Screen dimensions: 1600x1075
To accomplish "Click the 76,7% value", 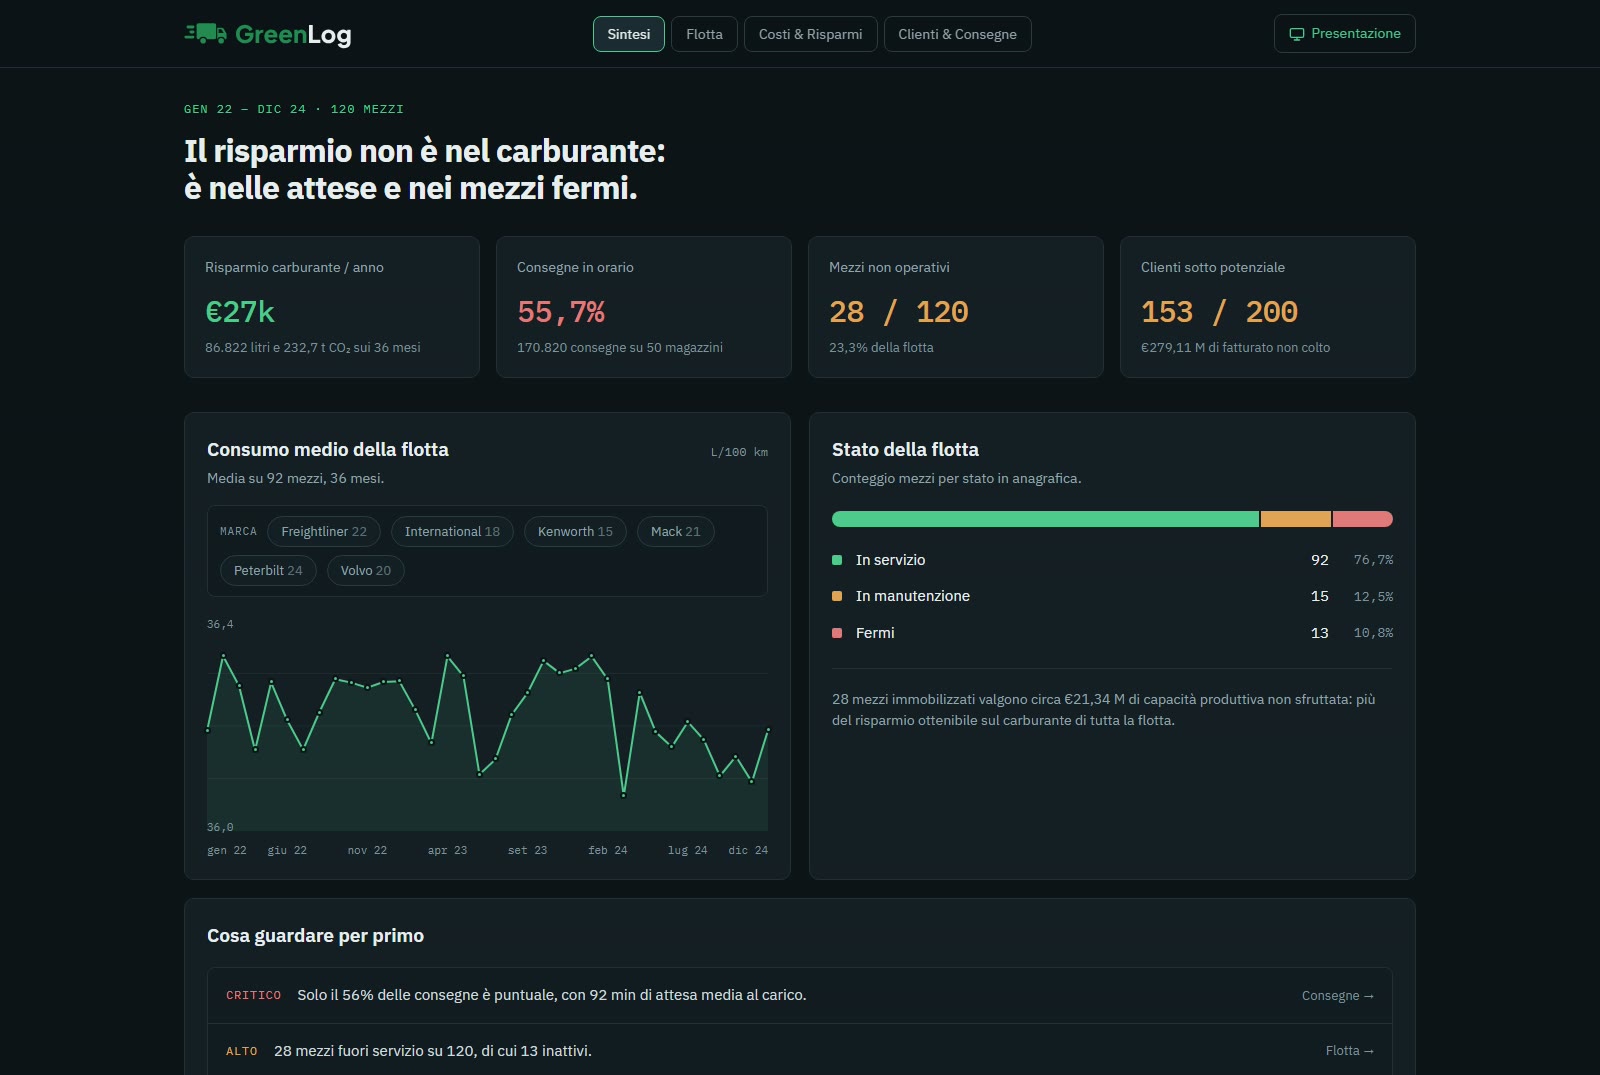I will pos(1373,560).
